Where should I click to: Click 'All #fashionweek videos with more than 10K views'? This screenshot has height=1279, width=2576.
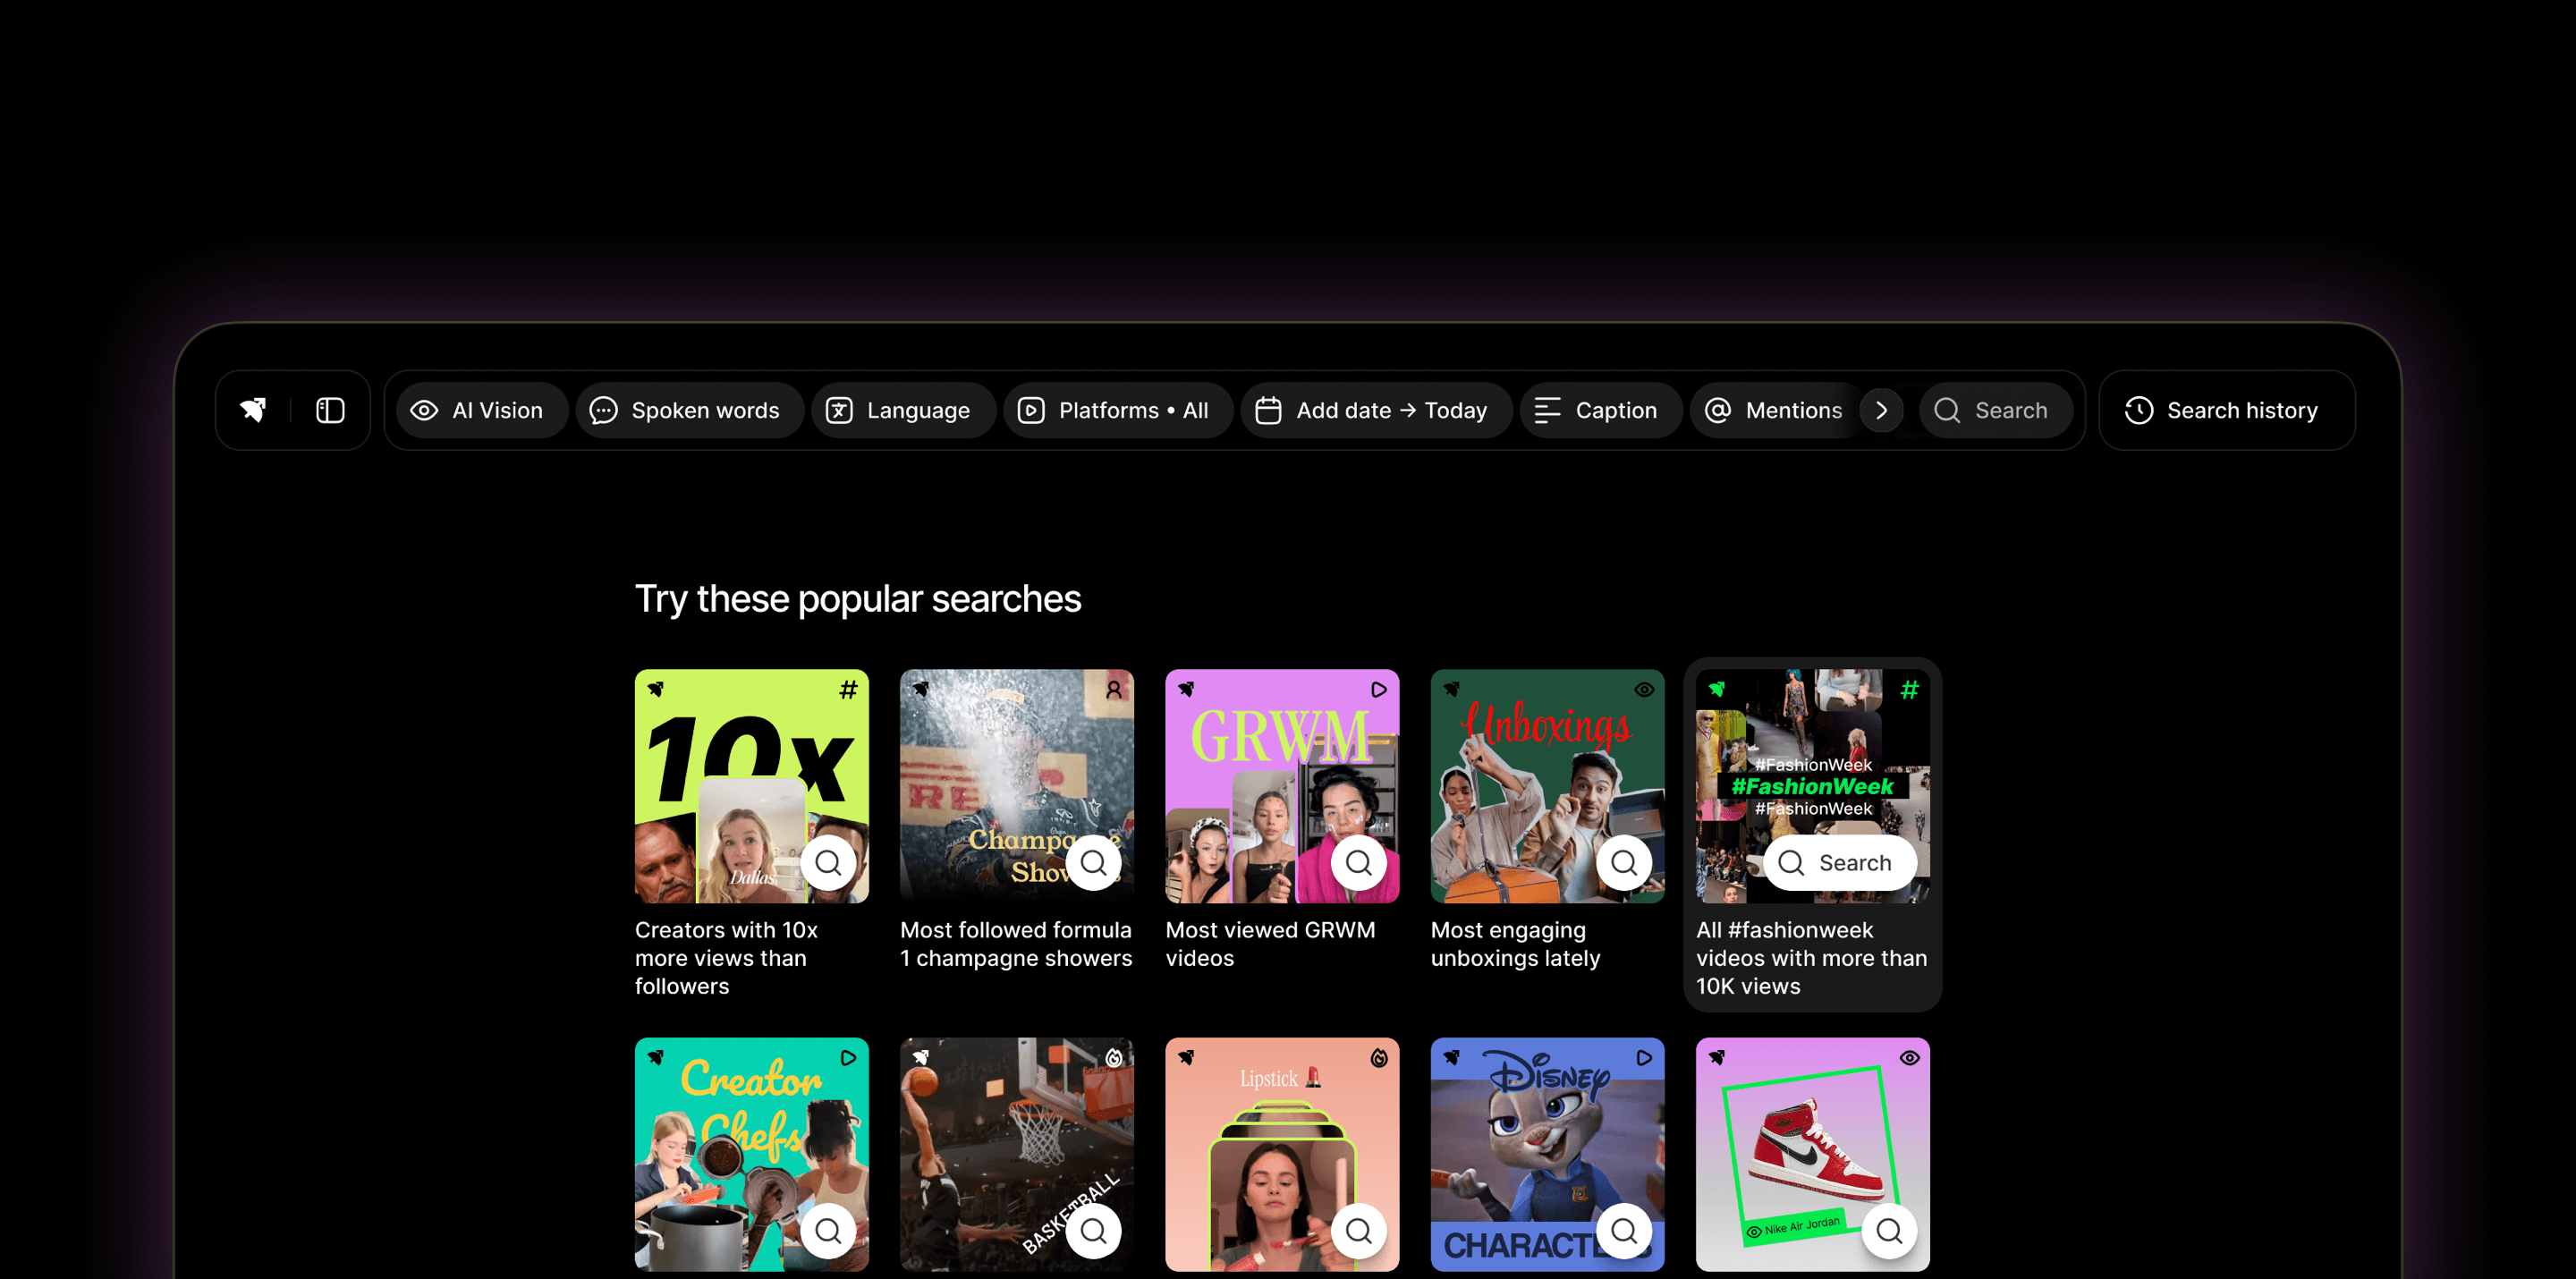1811,958
